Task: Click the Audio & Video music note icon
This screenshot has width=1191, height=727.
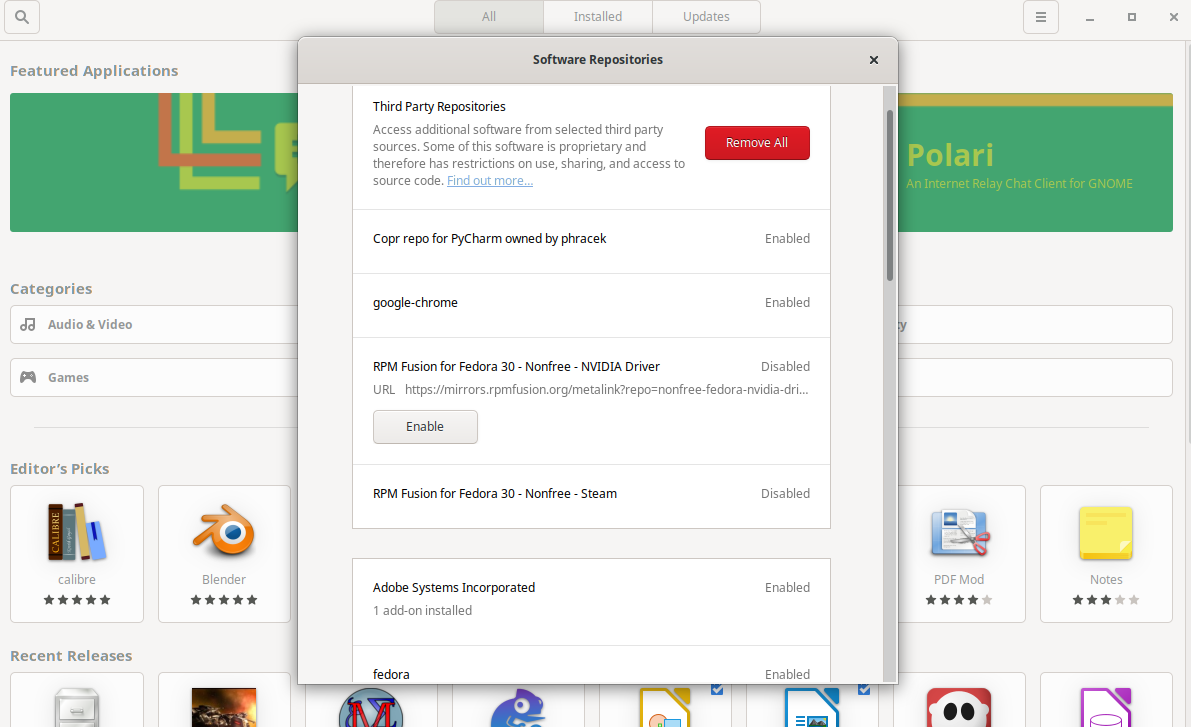Action: [x=28, y=324]
